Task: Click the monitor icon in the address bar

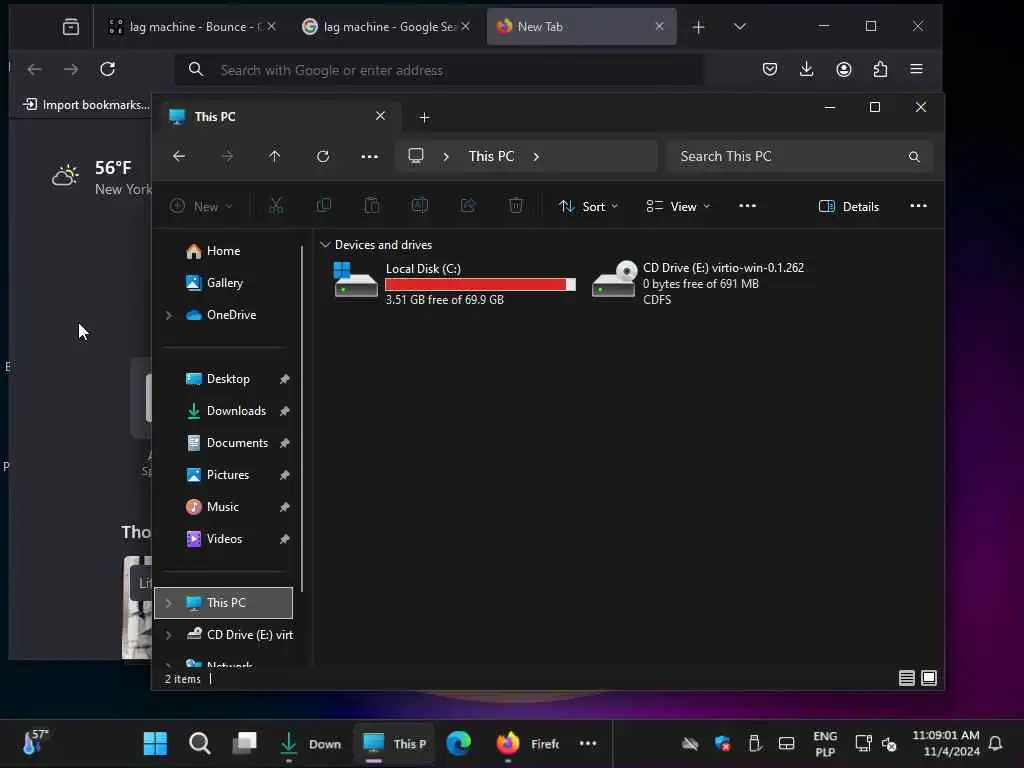Action: pos(416,156)
